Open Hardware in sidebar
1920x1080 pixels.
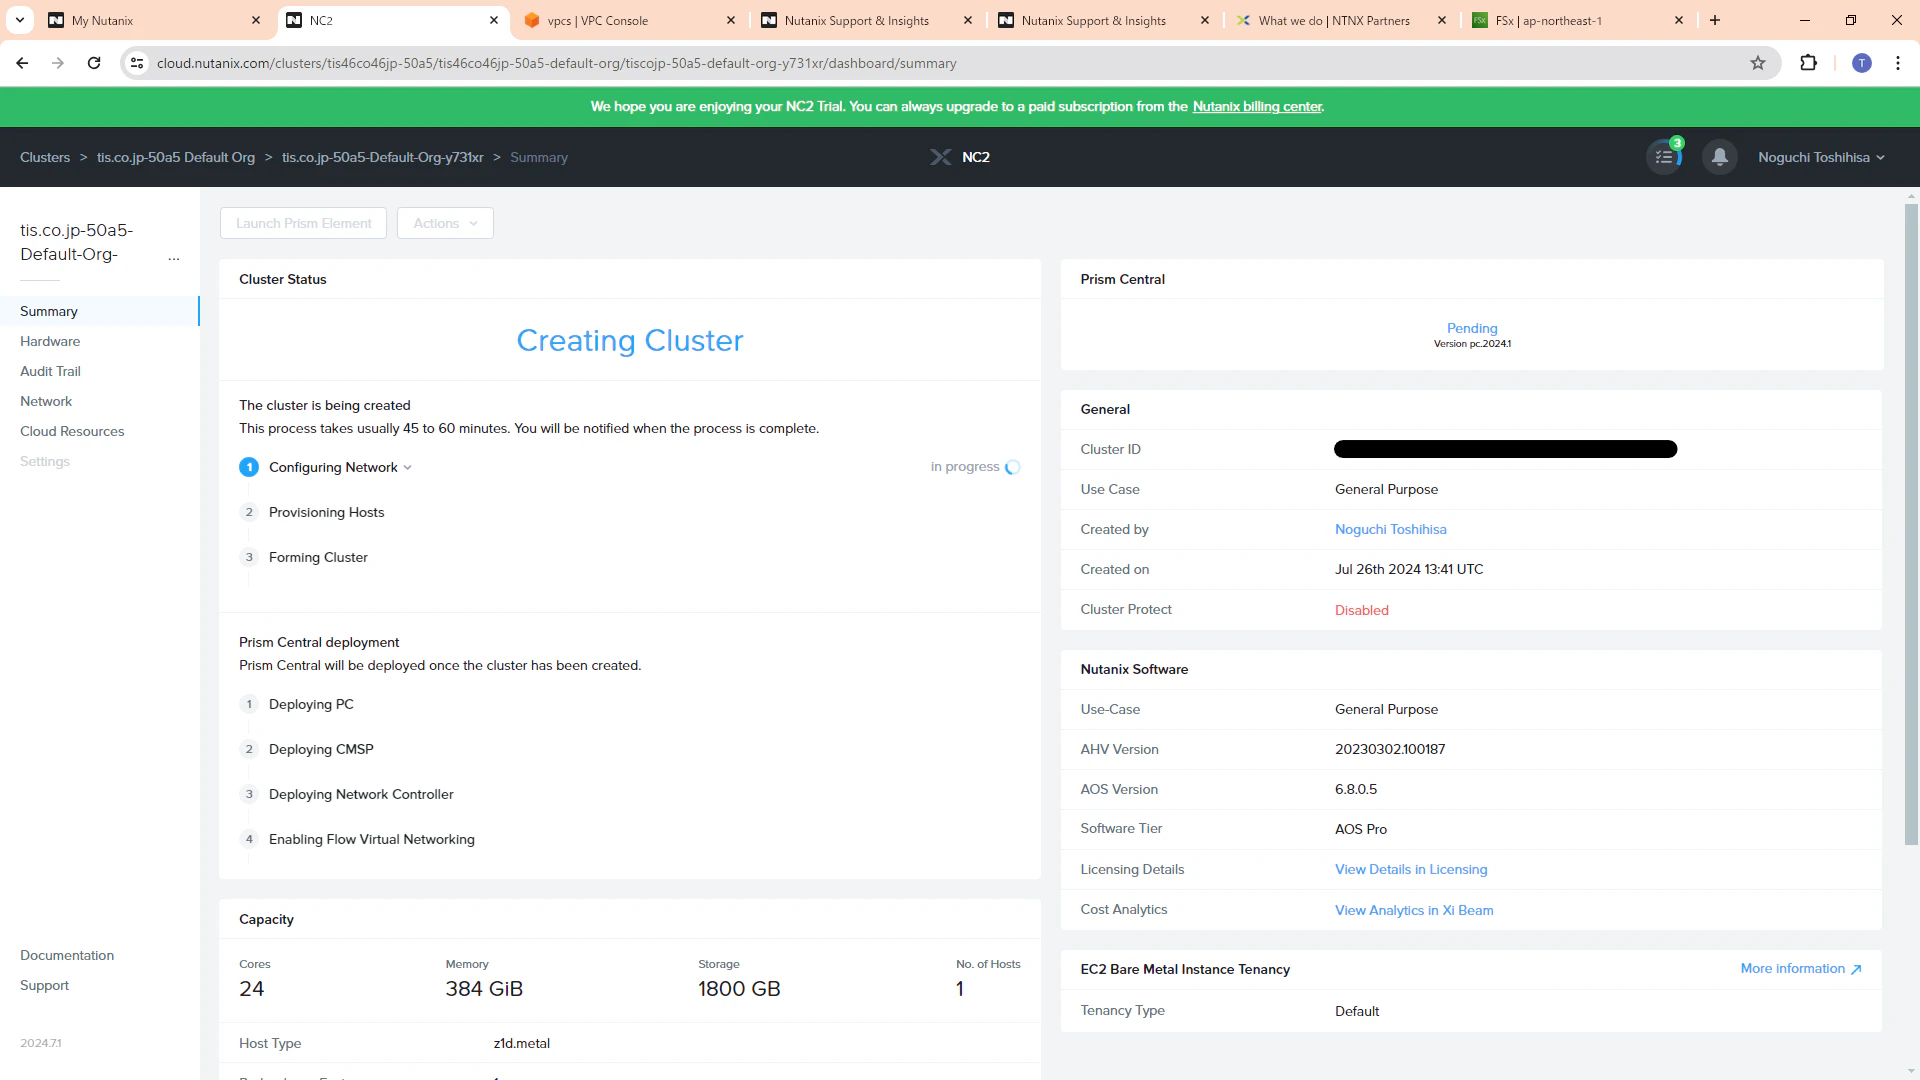pyautogui.click(x=50, y=341)
